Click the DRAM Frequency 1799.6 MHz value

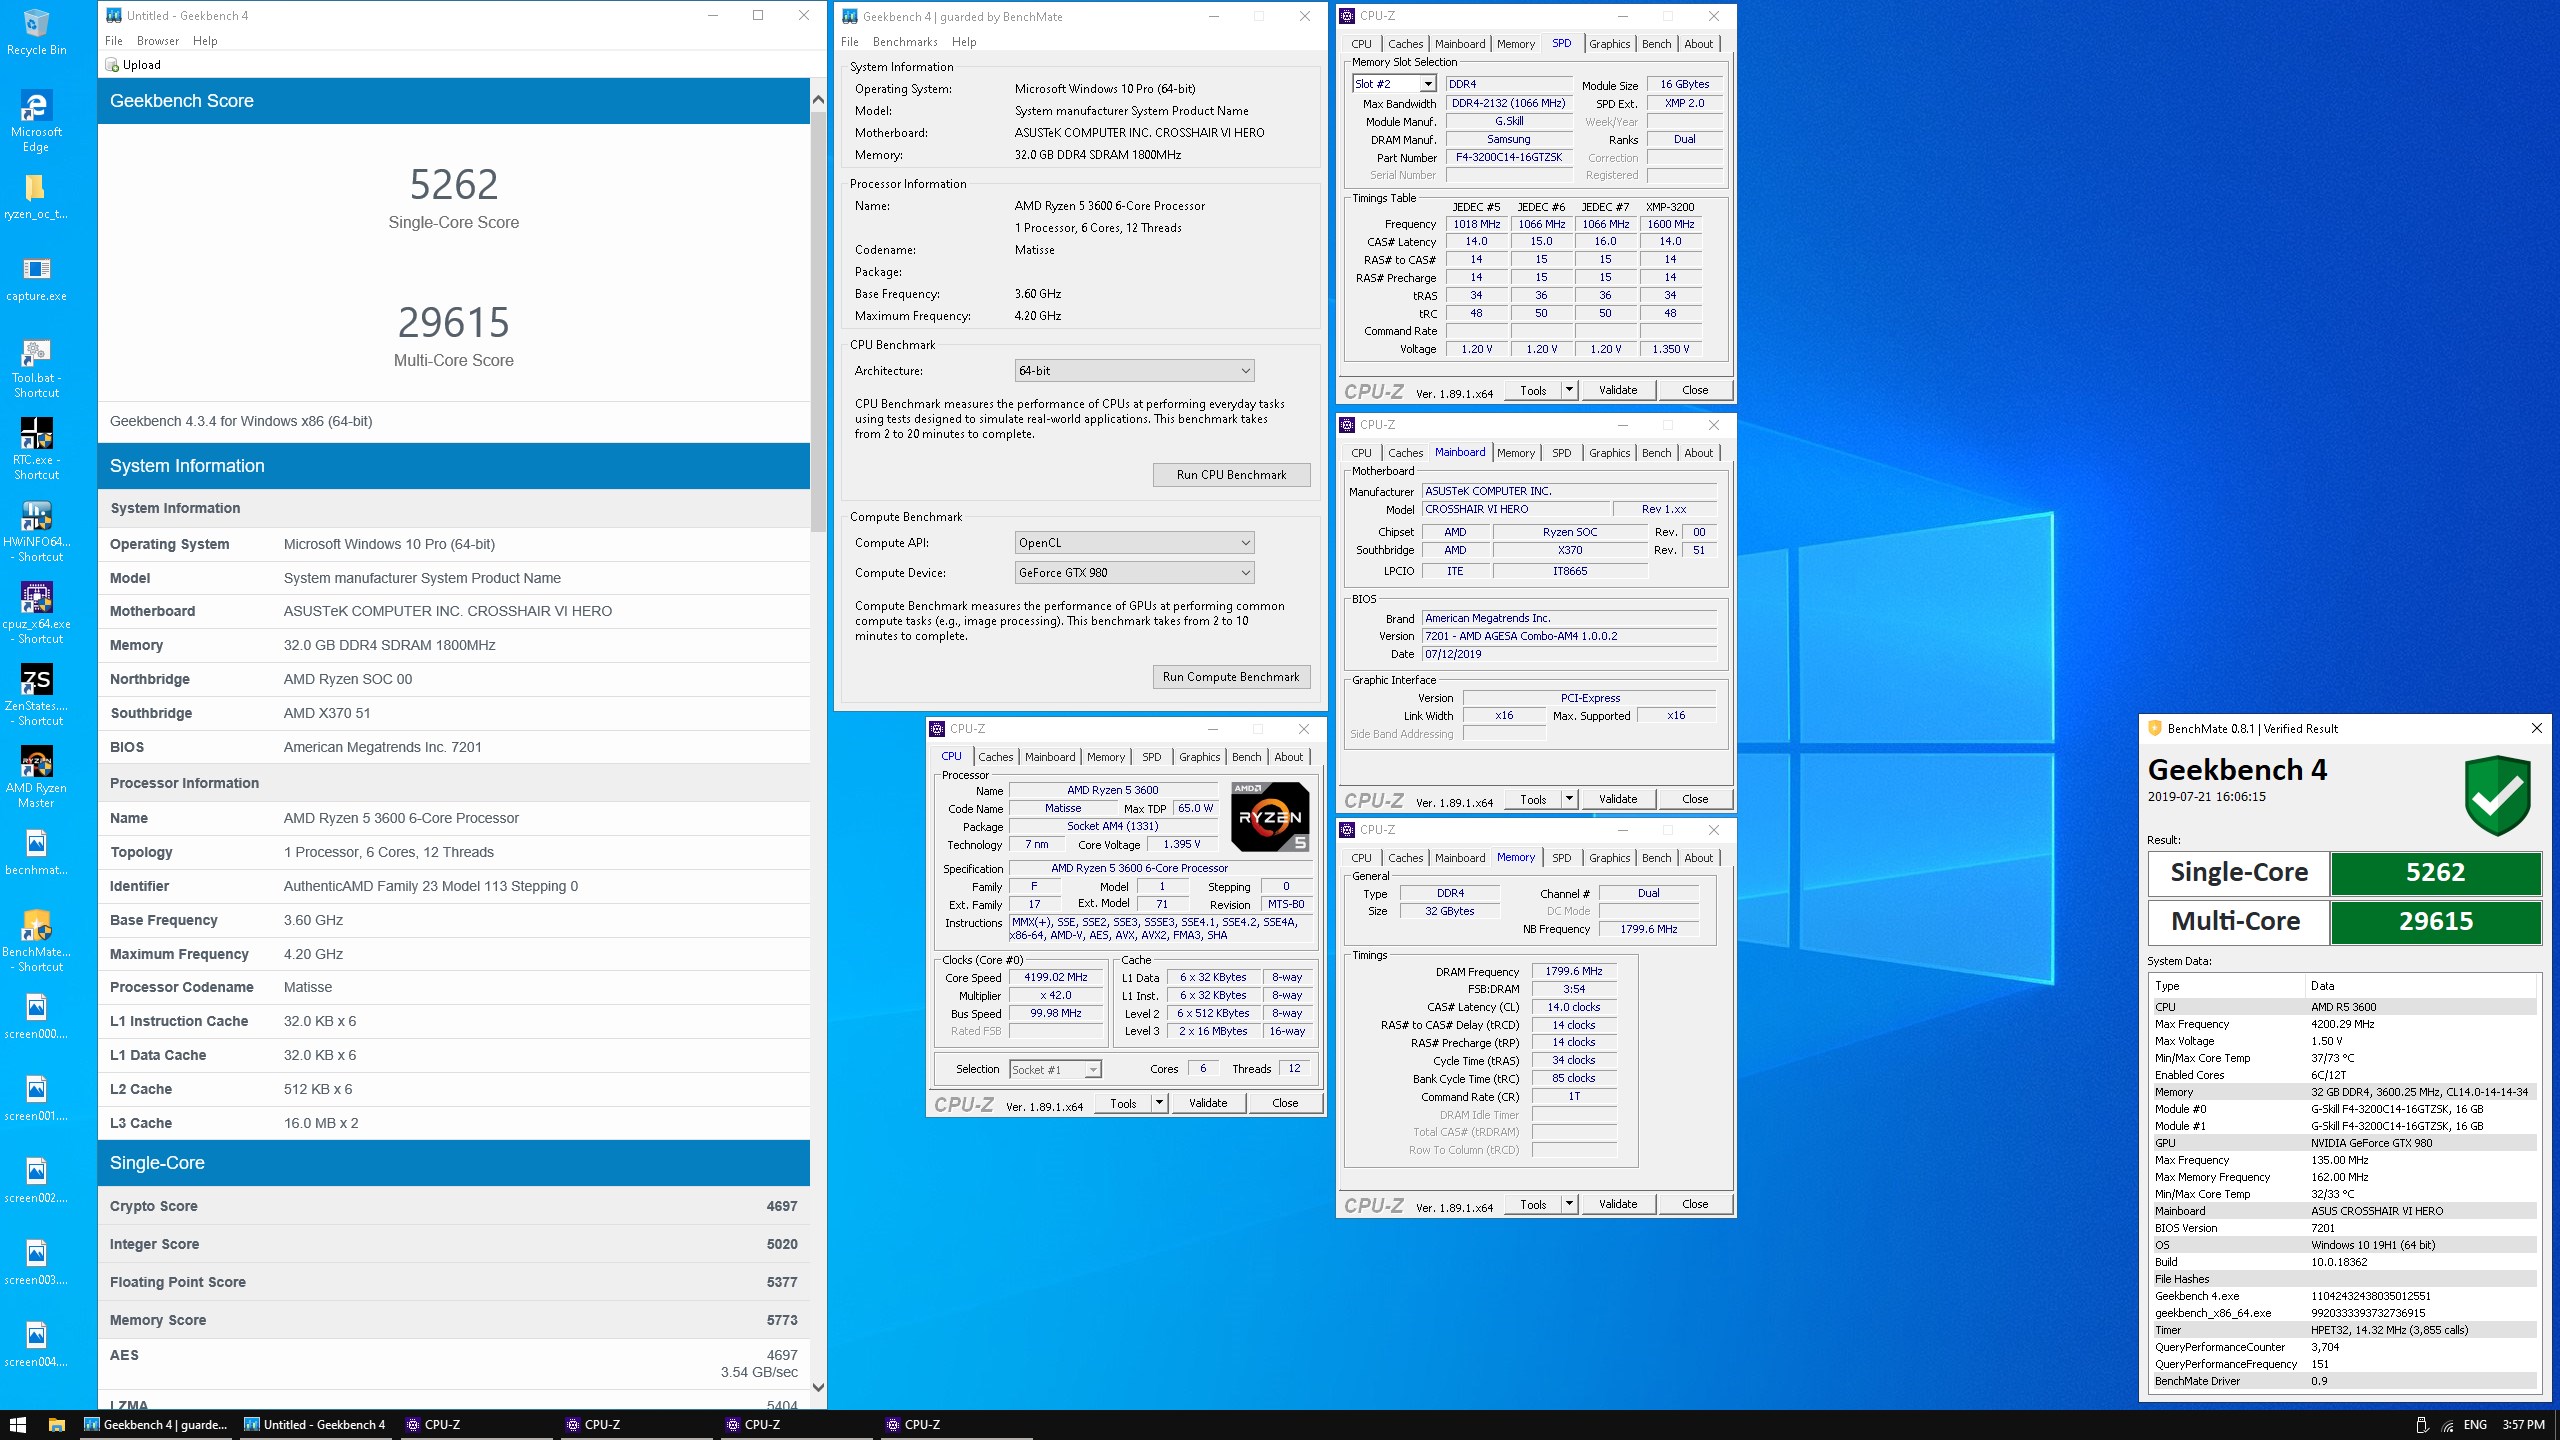(1573, 971)
